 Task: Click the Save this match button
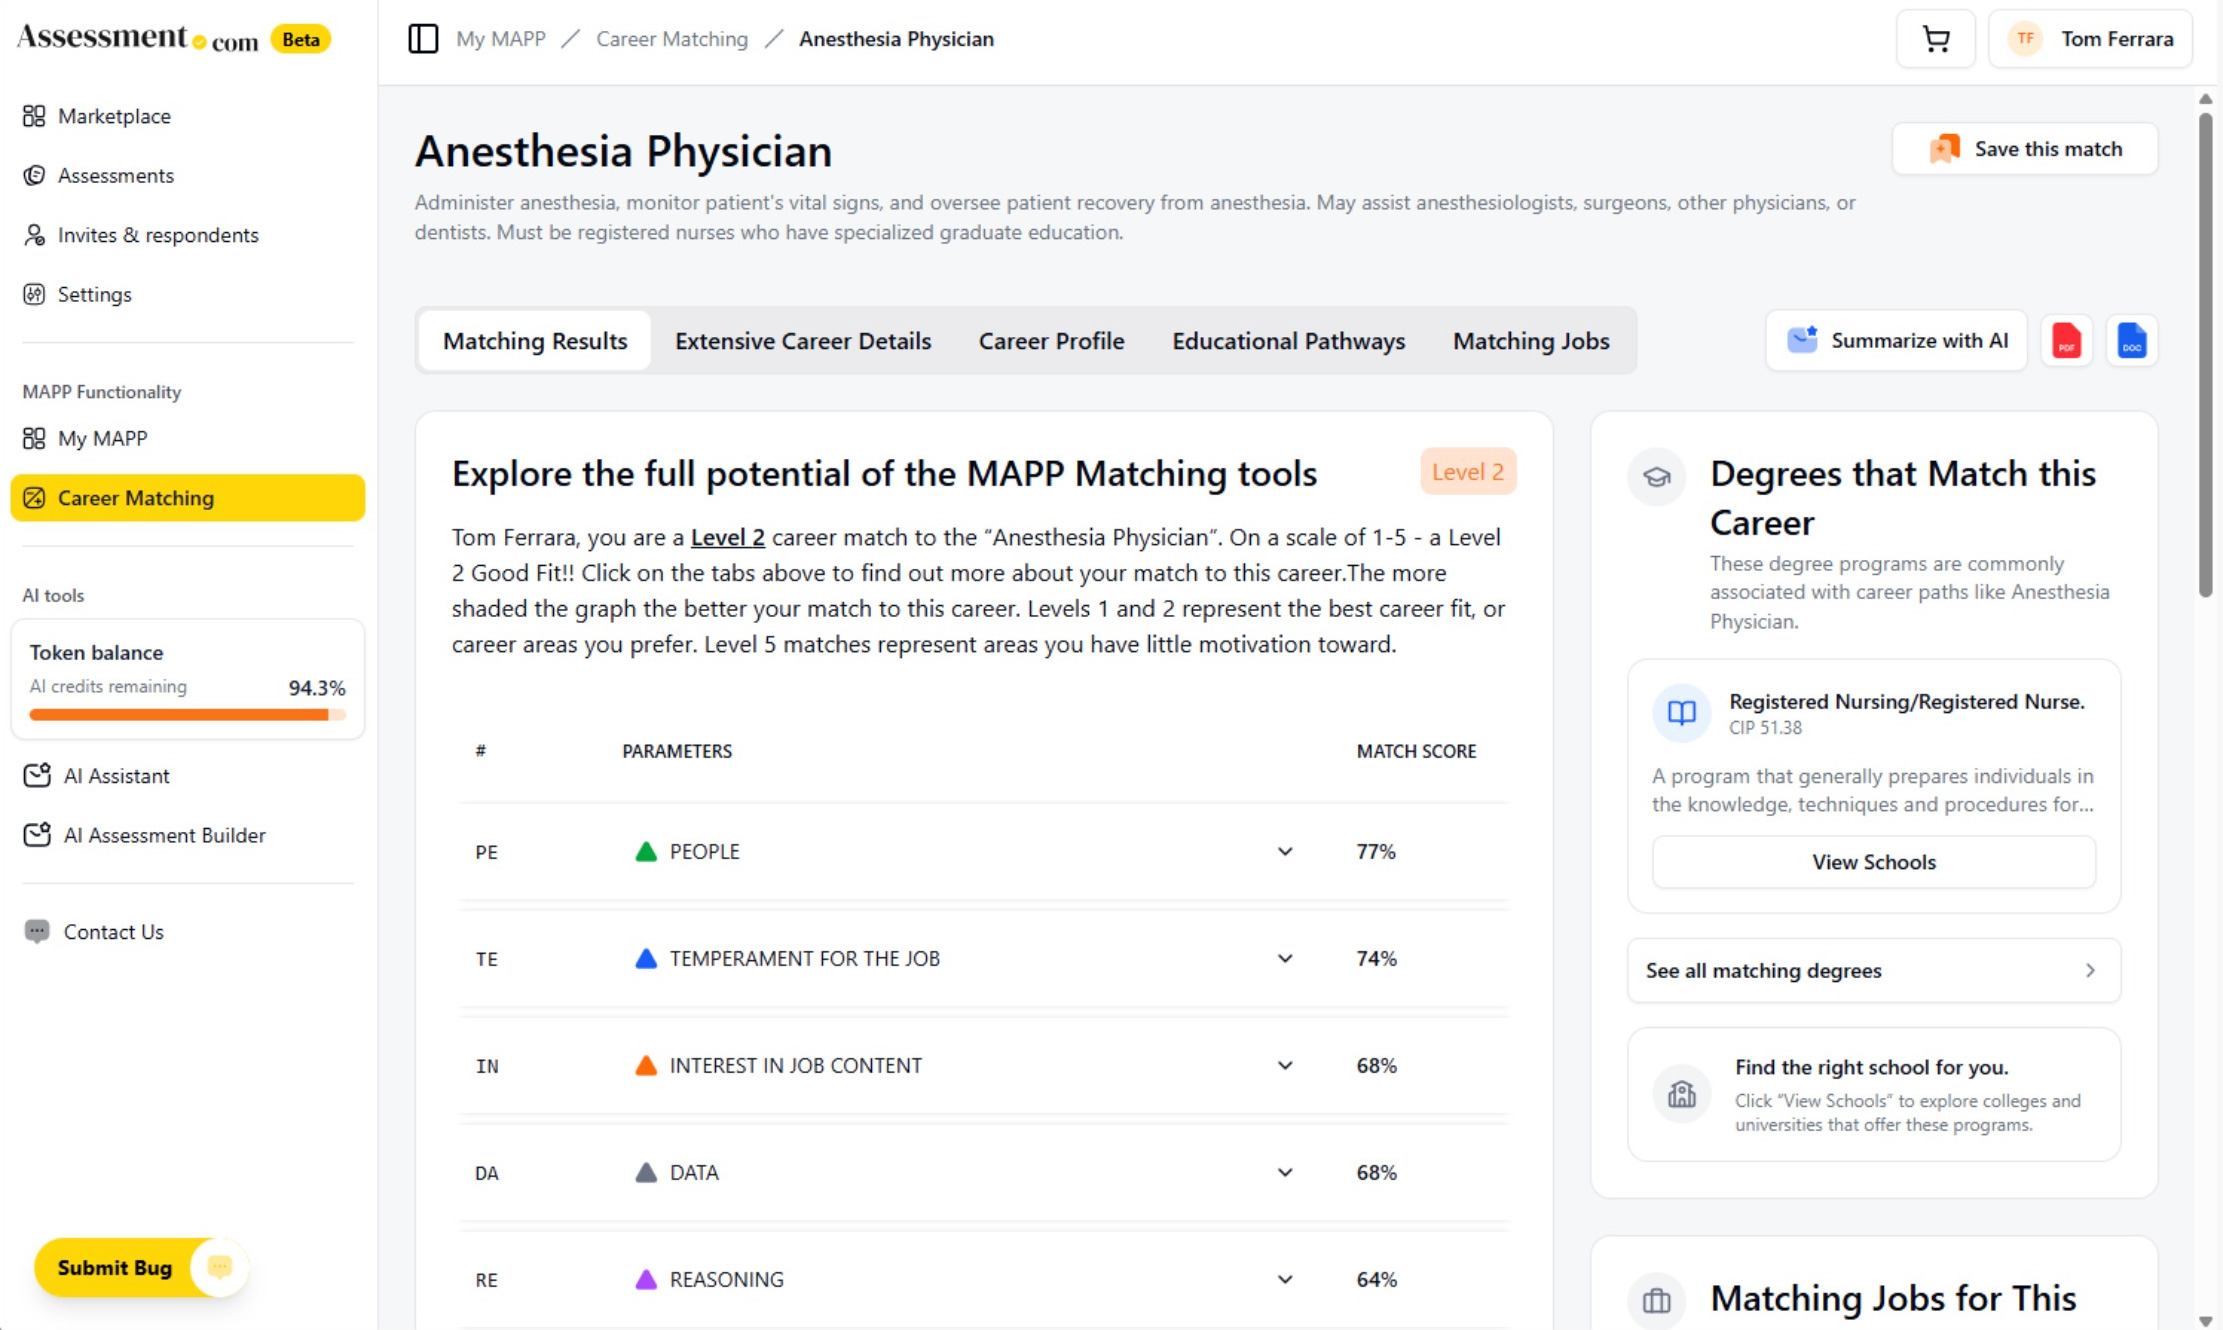pyautogui.click(x=2025, y=149)
